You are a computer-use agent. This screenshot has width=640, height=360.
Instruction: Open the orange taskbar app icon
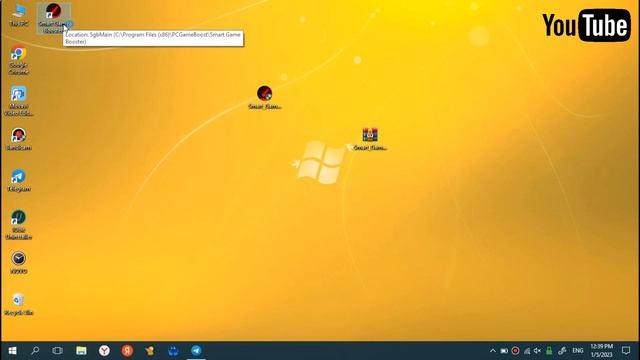[x=150, y=351]
